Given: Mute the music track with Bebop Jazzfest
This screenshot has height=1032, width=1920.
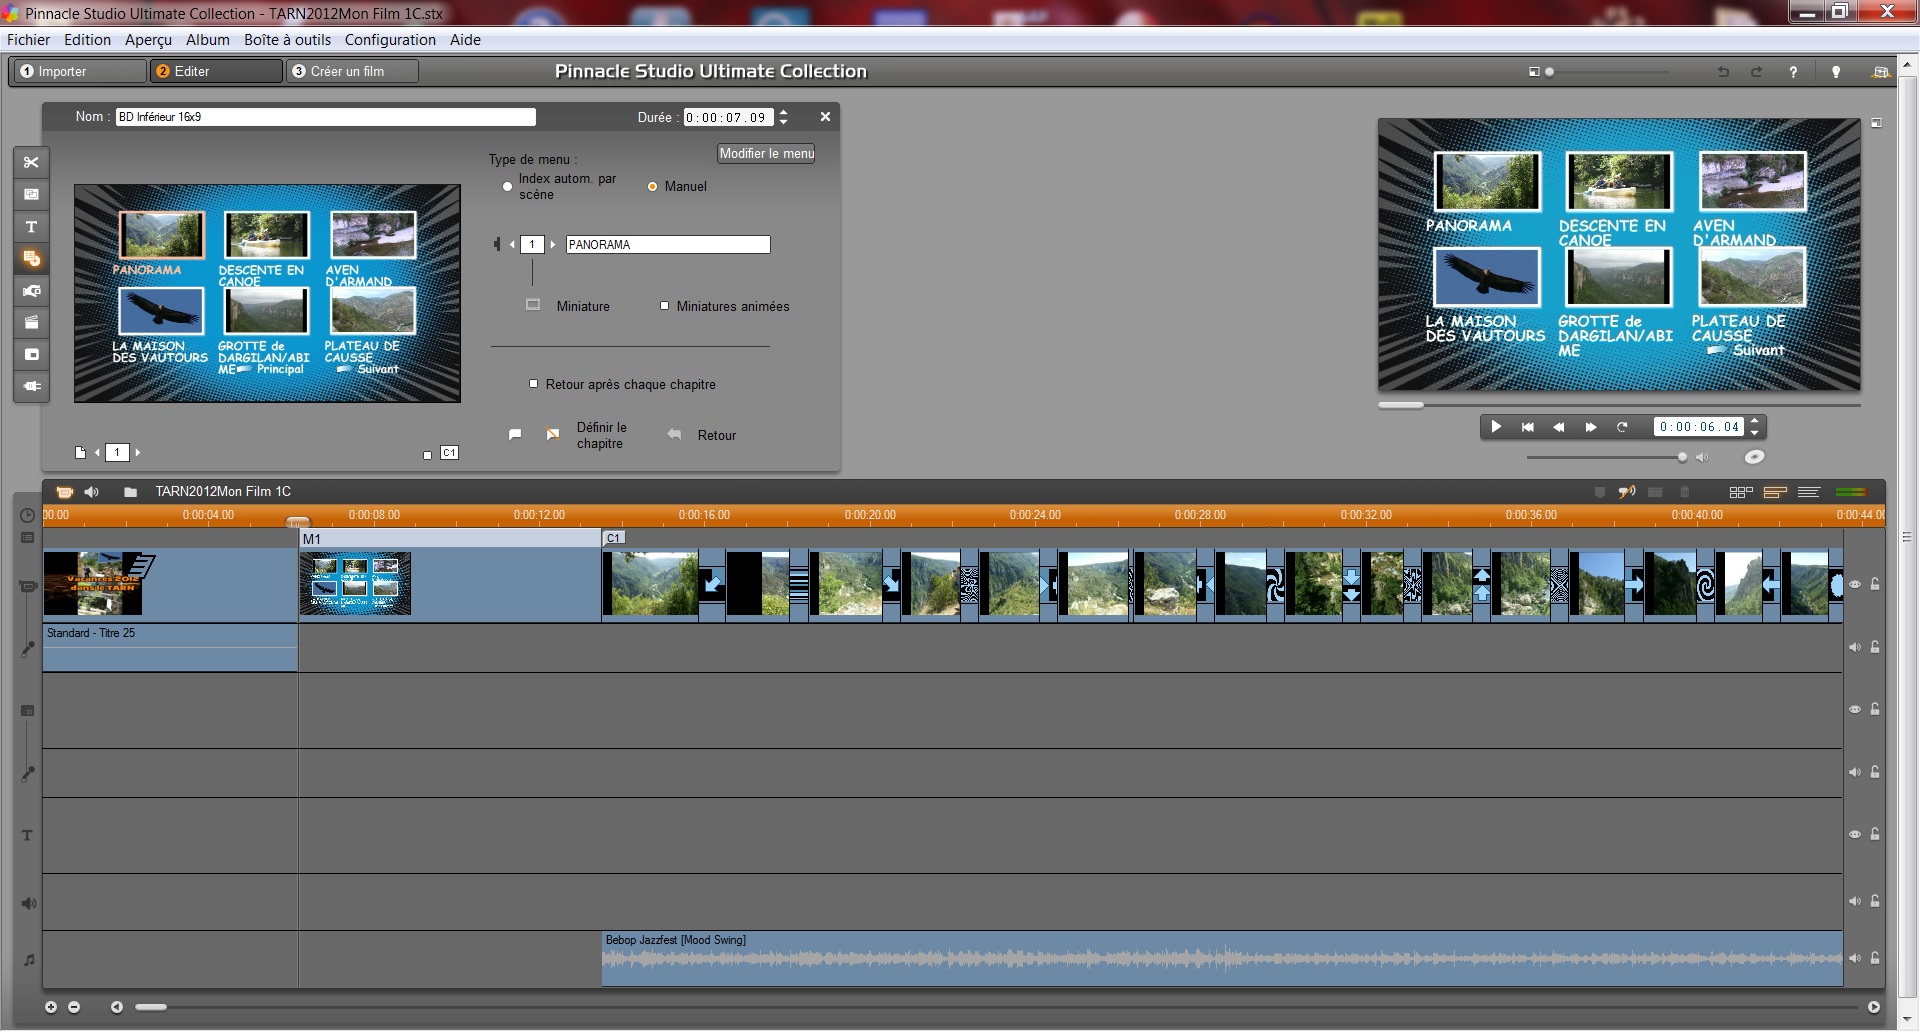Looking at the screenshot, I should 1855,958.
